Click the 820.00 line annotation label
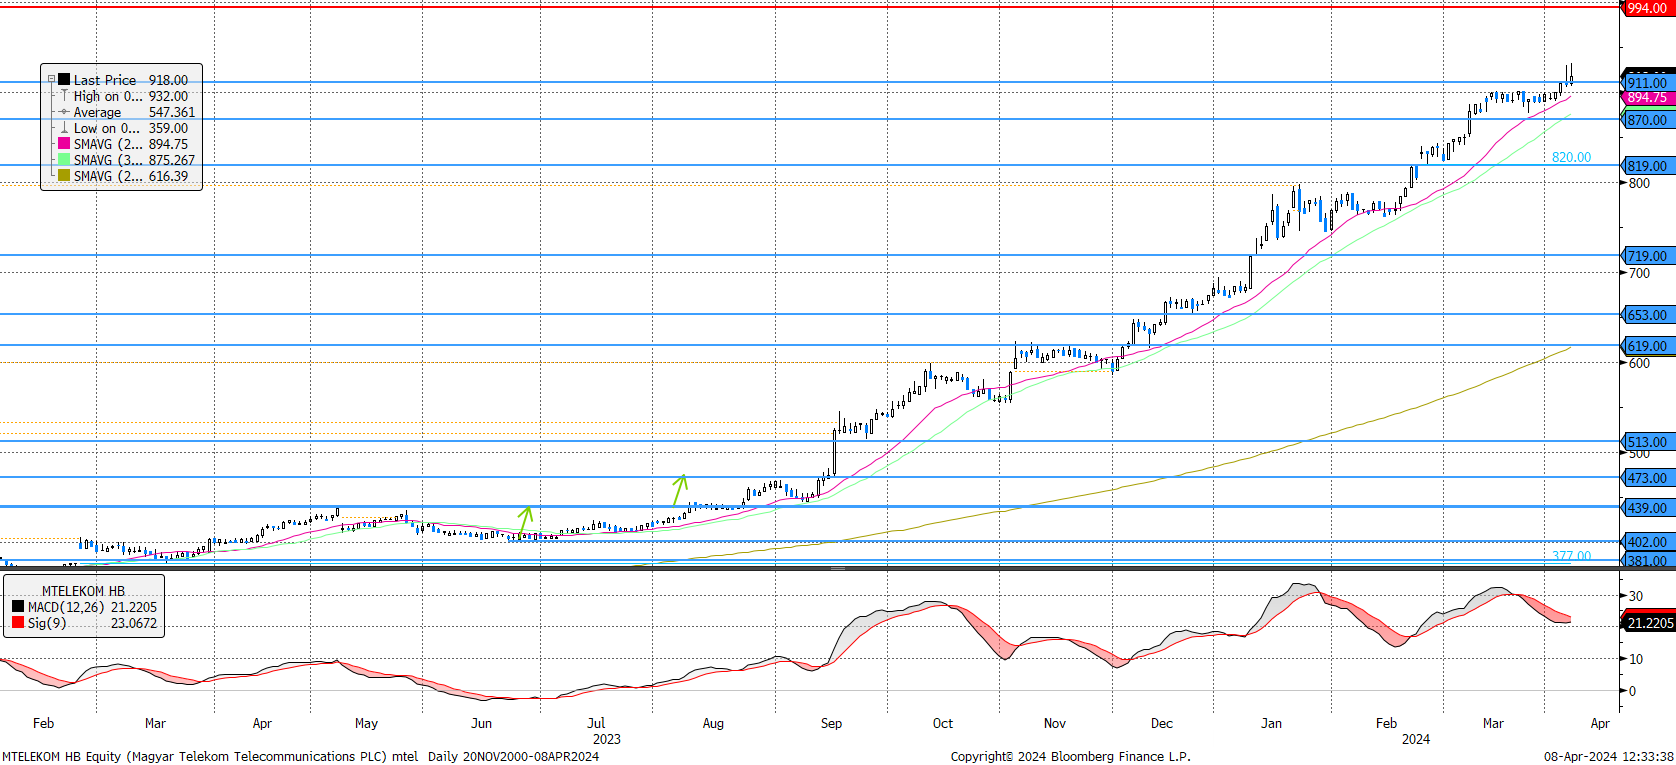Screen dimensions: 1676x765 [1571, 157]
